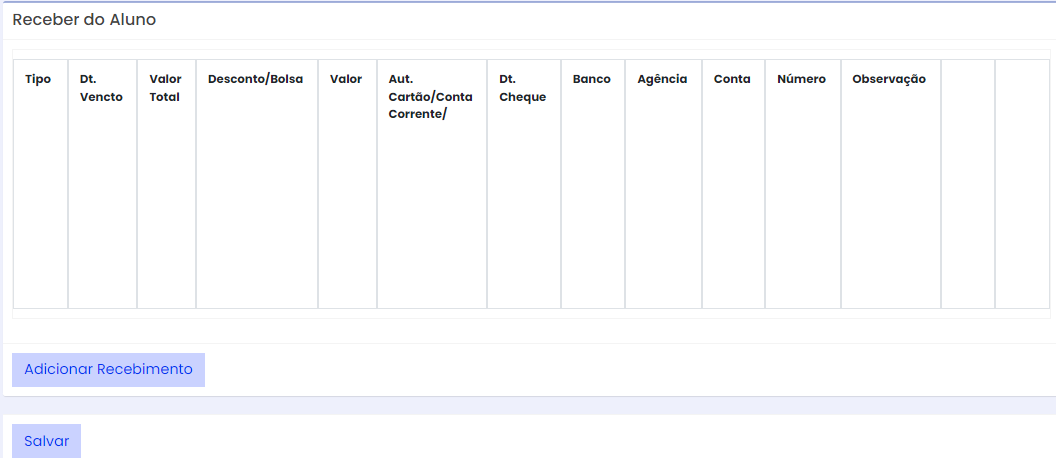
Task: Click the Adicionar Recebimento button
Action: coord(108,369)
